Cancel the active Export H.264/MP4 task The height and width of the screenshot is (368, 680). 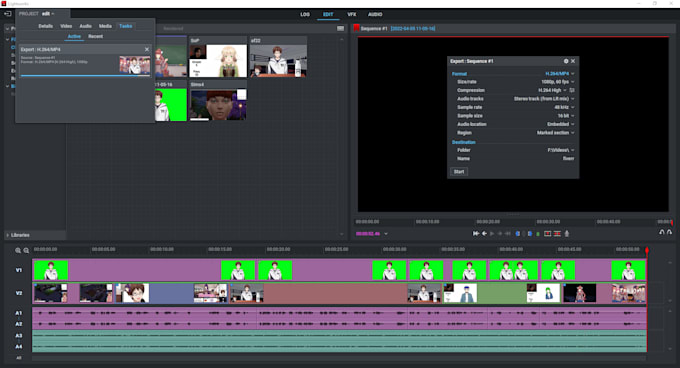[x=147, y=49]
